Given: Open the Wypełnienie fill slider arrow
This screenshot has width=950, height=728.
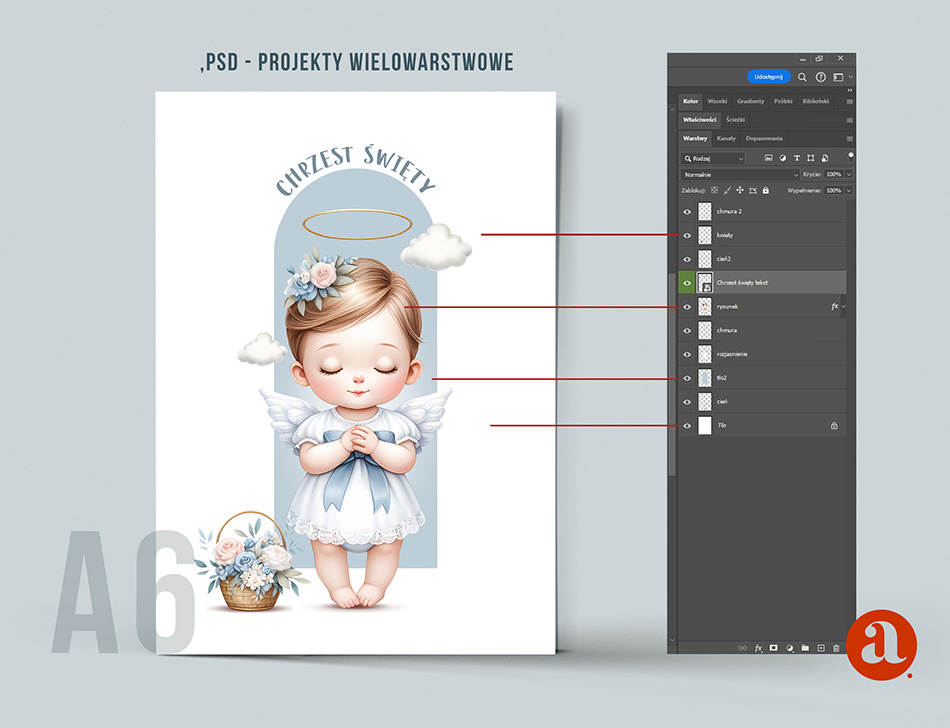Looking at the screenshot, I should click(x=849, y=190).
